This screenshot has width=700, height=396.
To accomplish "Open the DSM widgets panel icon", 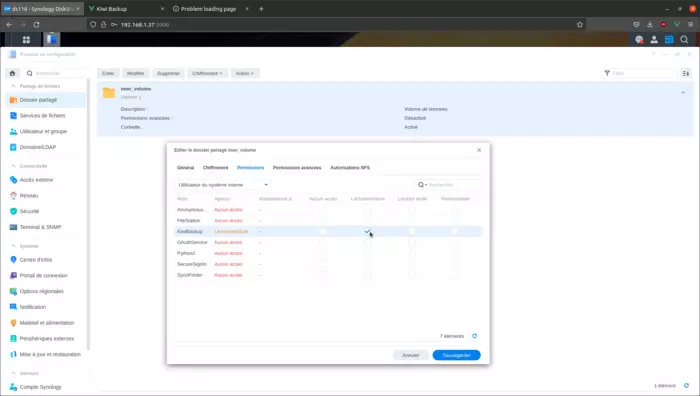I will click(x=669, y=40).
